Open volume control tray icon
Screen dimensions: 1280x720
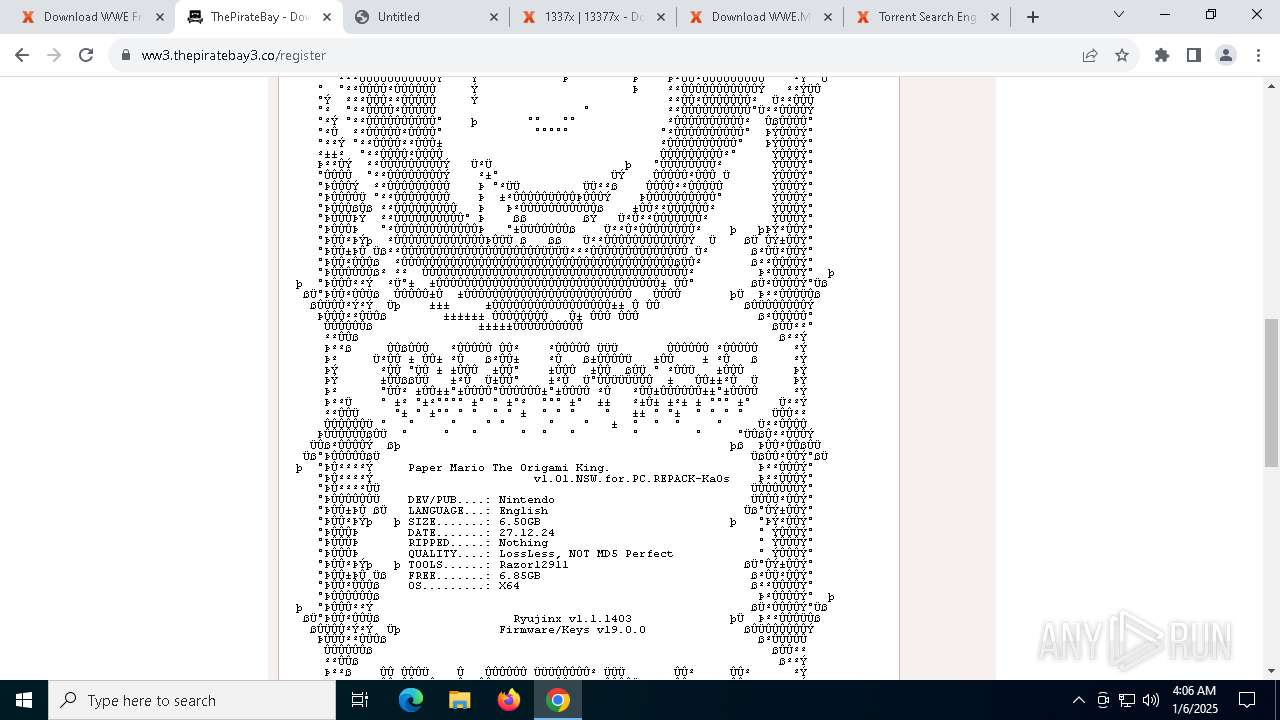1151,700
